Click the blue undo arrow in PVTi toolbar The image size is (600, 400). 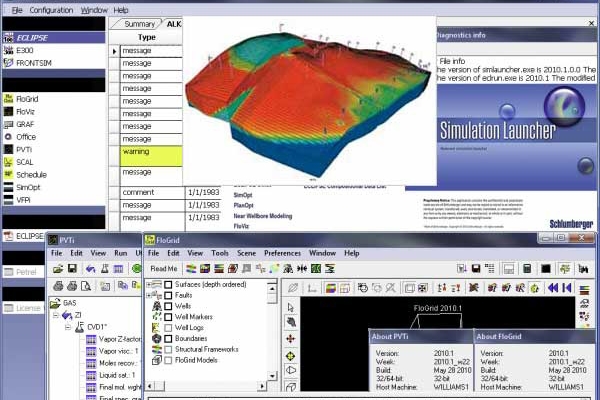90,269
